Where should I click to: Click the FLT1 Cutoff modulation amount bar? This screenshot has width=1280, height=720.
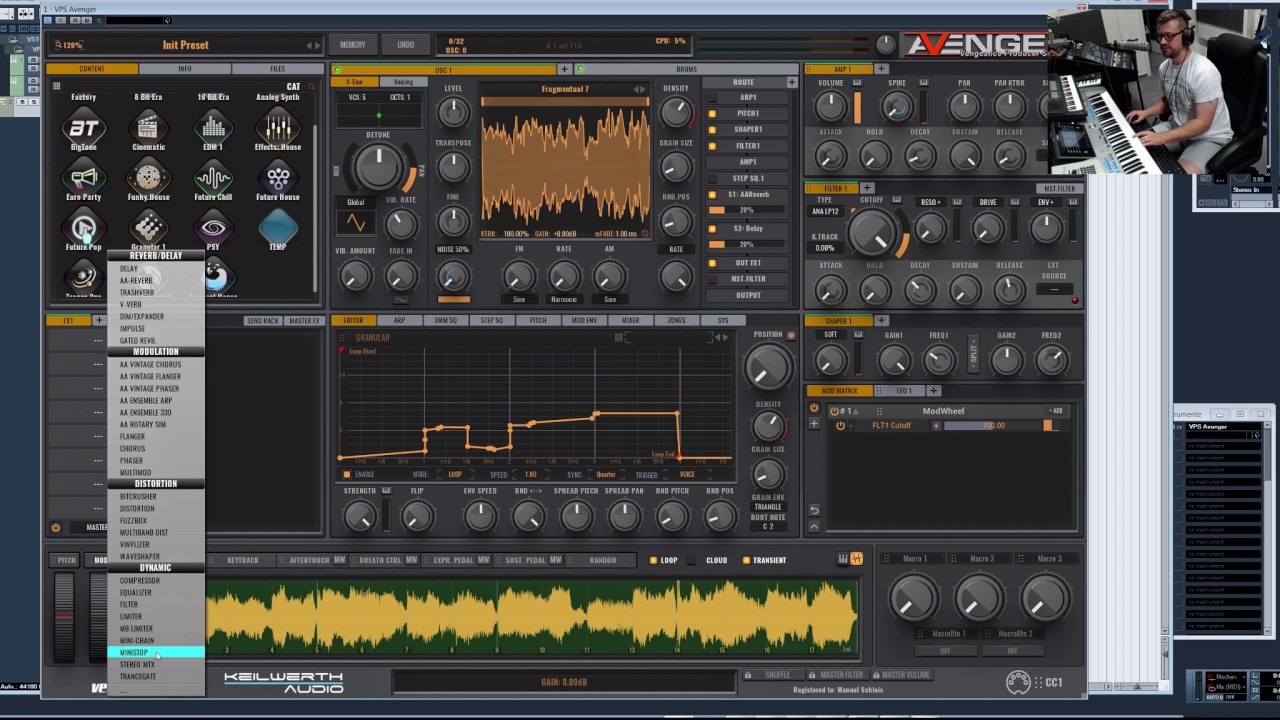pos(993,425)
